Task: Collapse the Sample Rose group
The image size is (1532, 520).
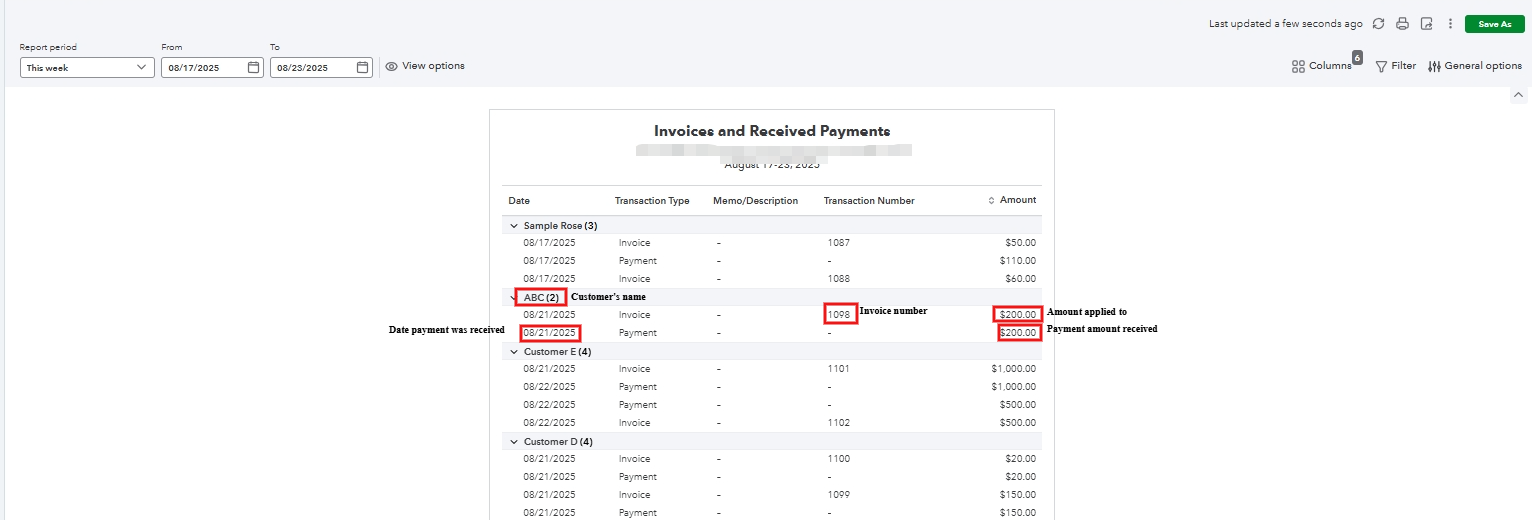Action: [x=514, y=226]
